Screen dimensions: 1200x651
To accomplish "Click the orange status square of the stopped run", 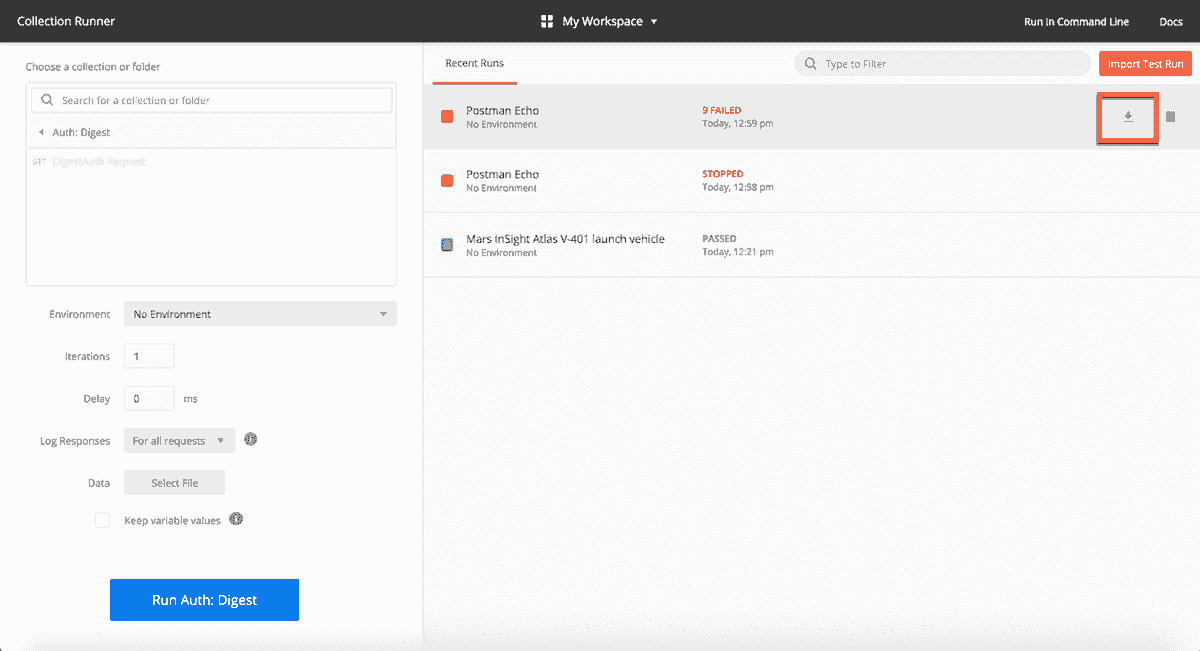I will (446, 180).
